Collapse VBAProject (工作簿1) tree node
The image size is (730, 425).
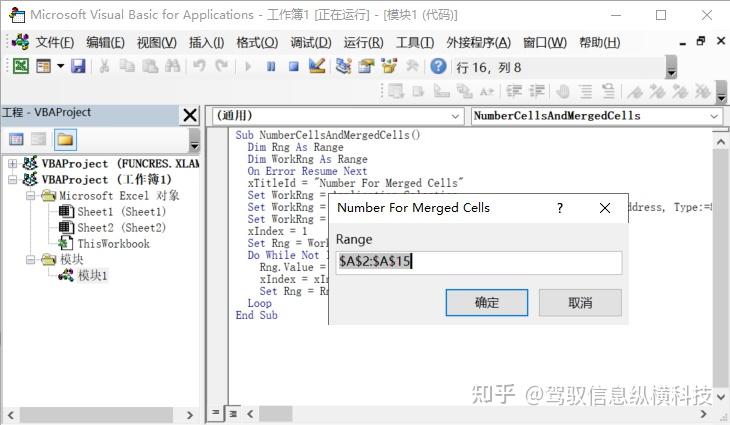(x=13, y=180)
